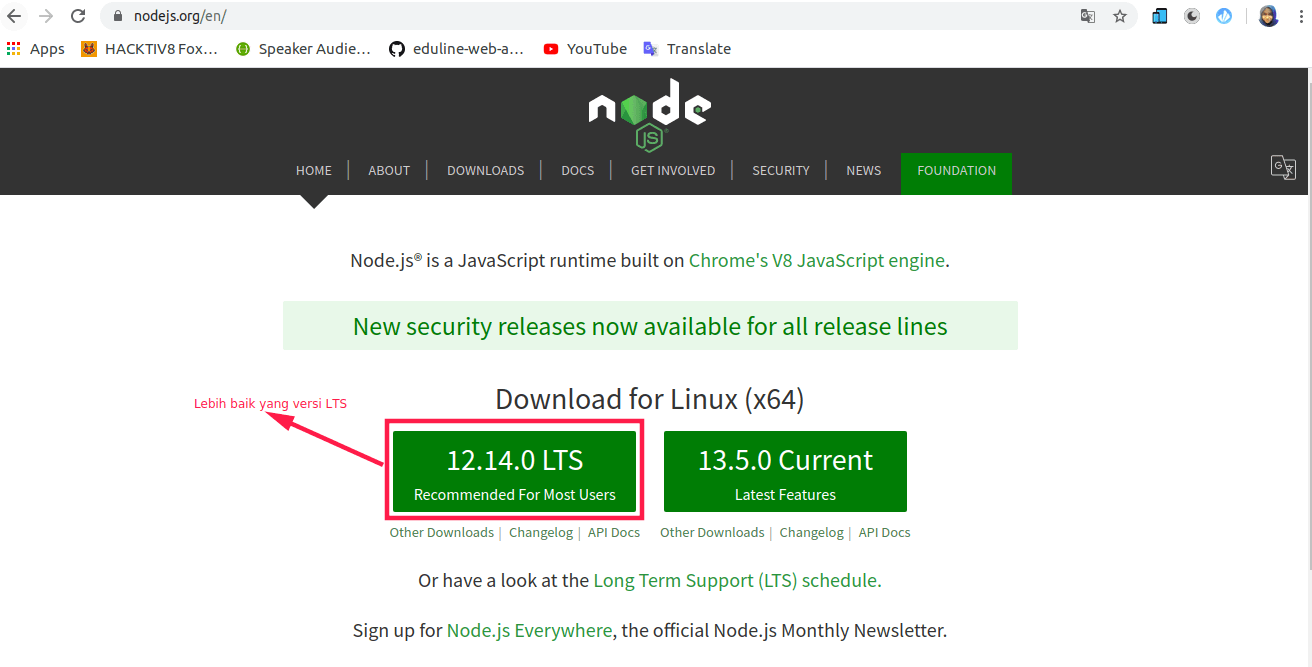Open the DOWNLOADS nav item
The image size is (1312, 667).
click(x=485, y=171)
